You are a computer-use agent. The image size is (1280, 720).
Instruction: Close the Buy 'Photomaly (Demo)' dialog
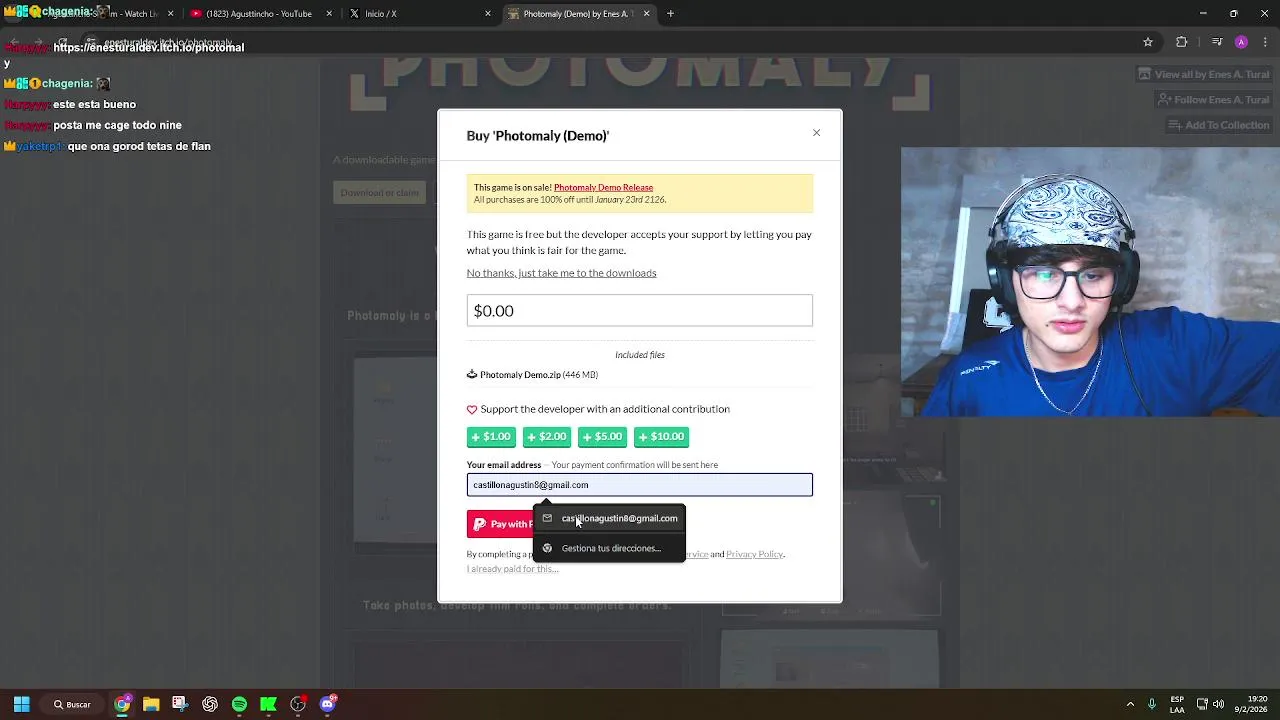[x=816, y=133]
